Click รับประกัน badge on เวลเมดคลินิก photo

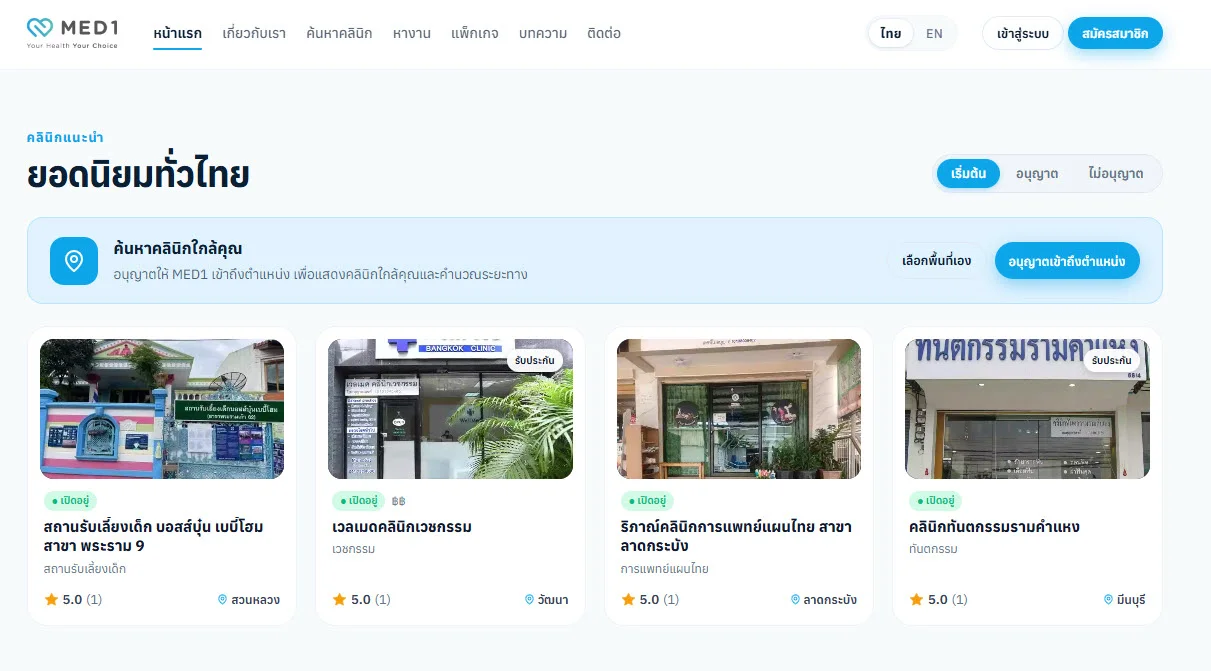coord(535,360)
